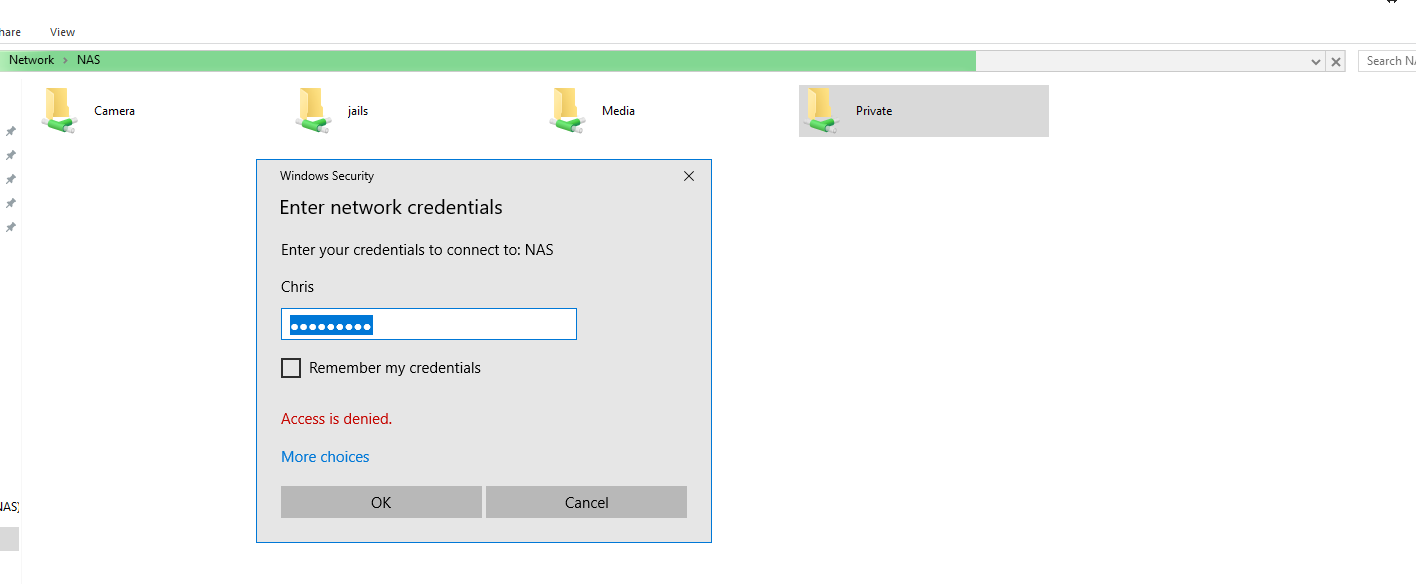Click the Media folder name label
Viewport: 1416px width, 584px height.
point(618,111)
